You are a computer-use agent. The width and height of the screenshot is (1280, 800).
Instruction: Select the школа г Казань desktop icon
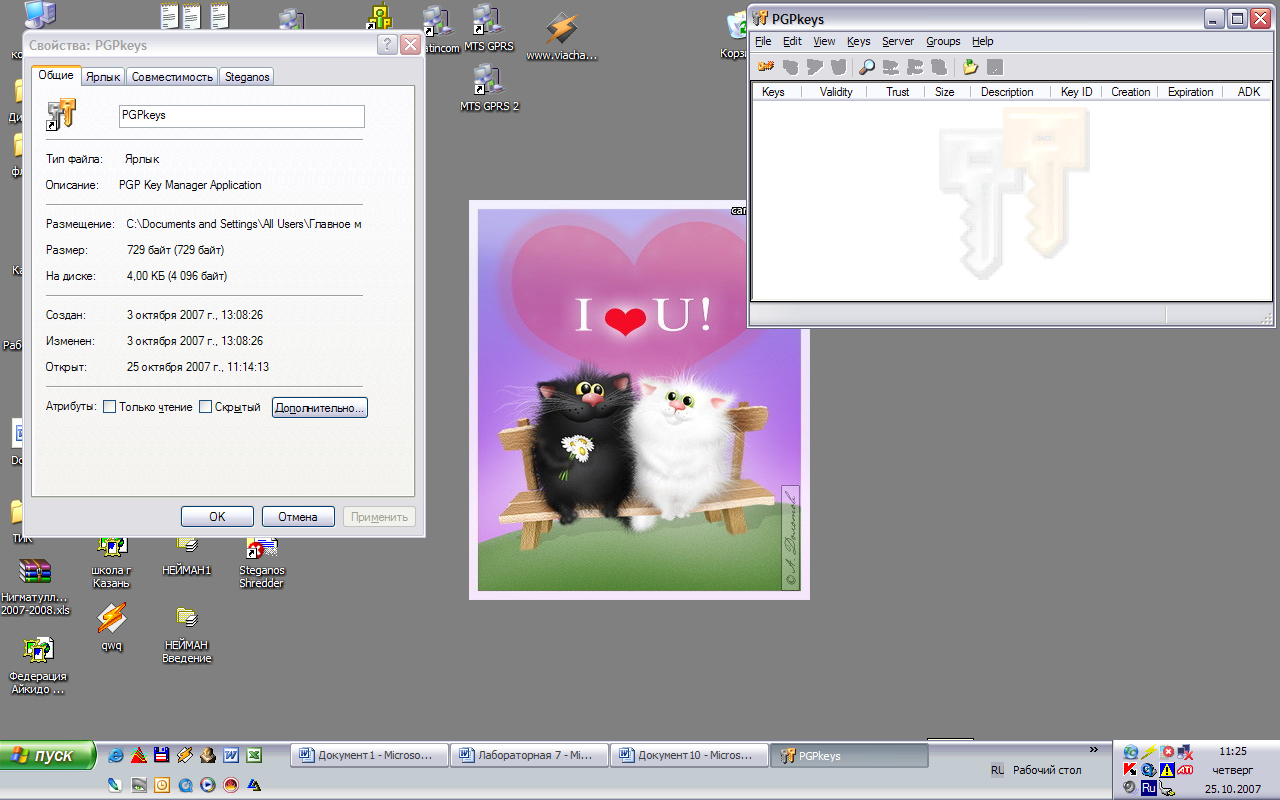tap(111, 563)
